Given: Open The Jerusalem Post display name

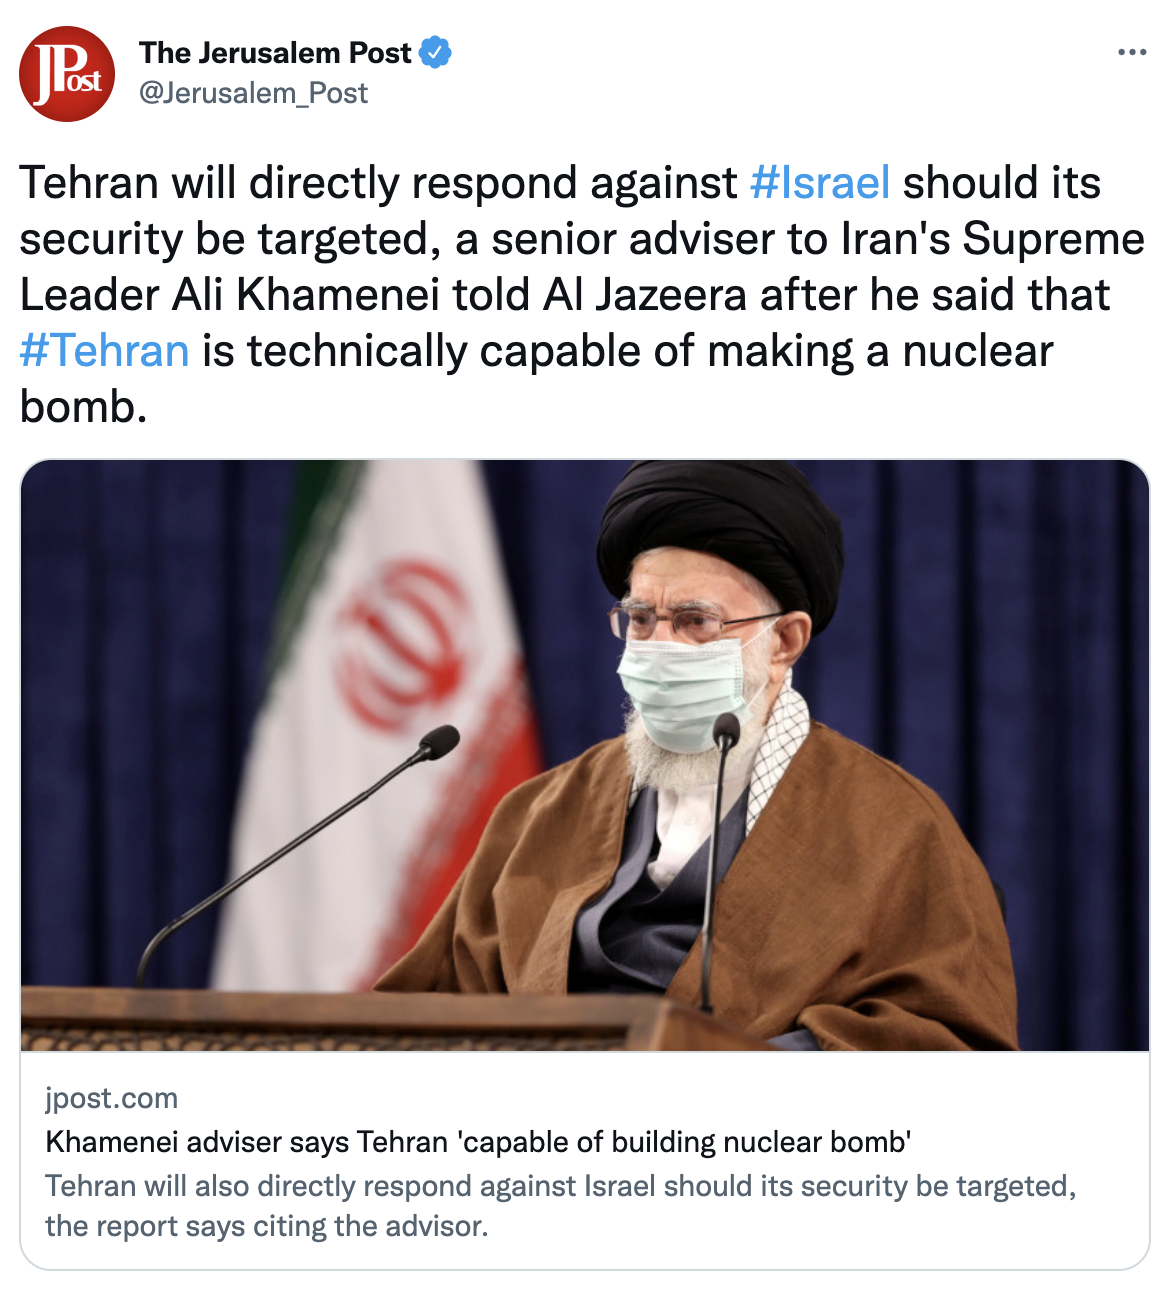Looking at the screenshot, I should pyautogui.click(x=275, y=52).
